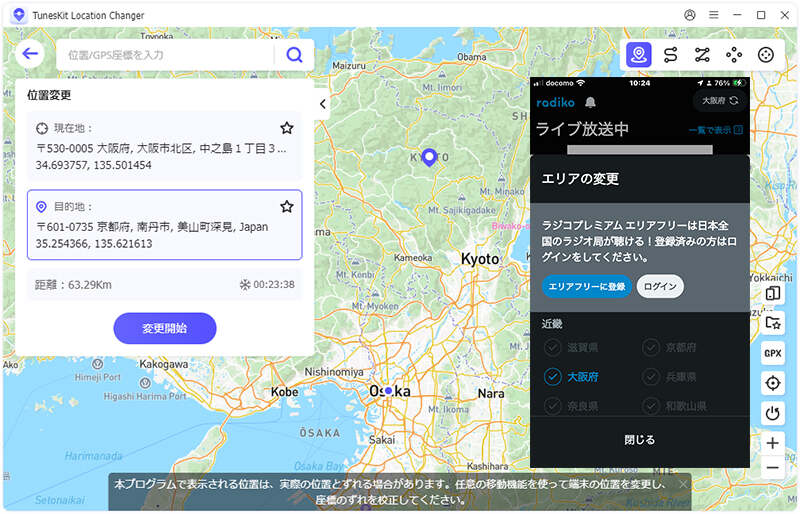Select the 京都府 area option

(x=669, y=348)
